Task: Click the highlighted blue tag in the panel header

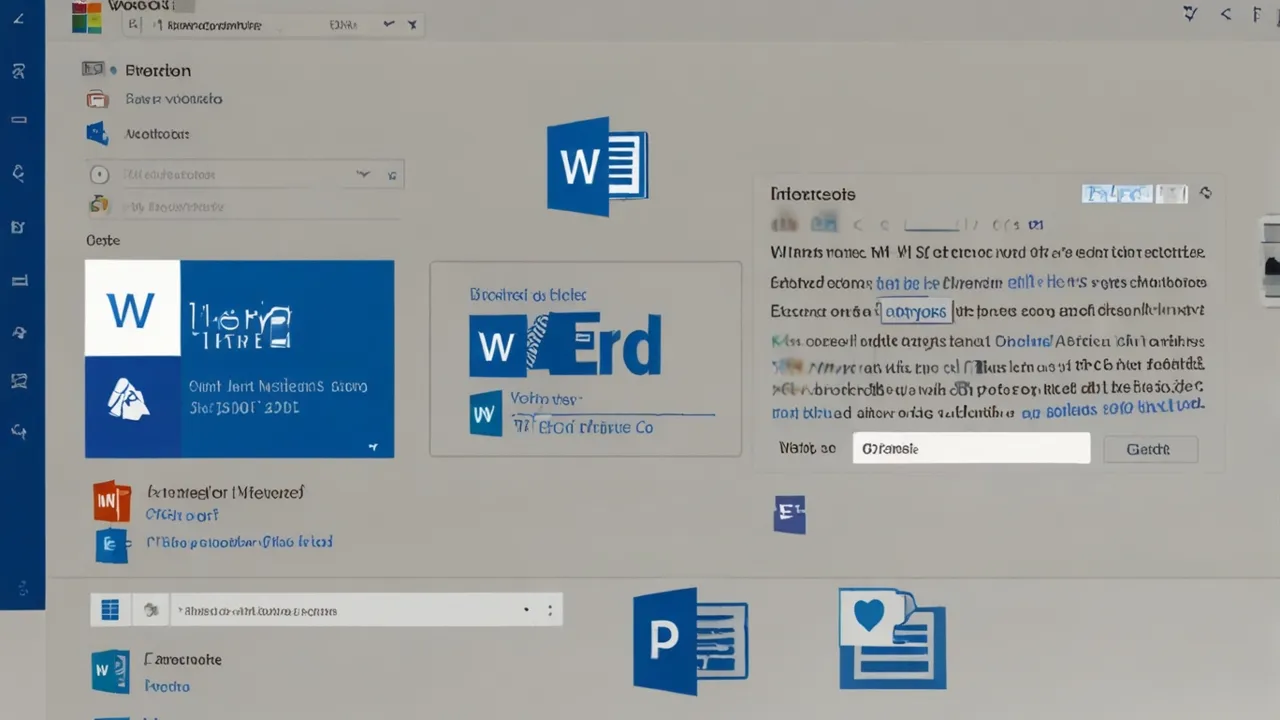Action: (1116, 194)
